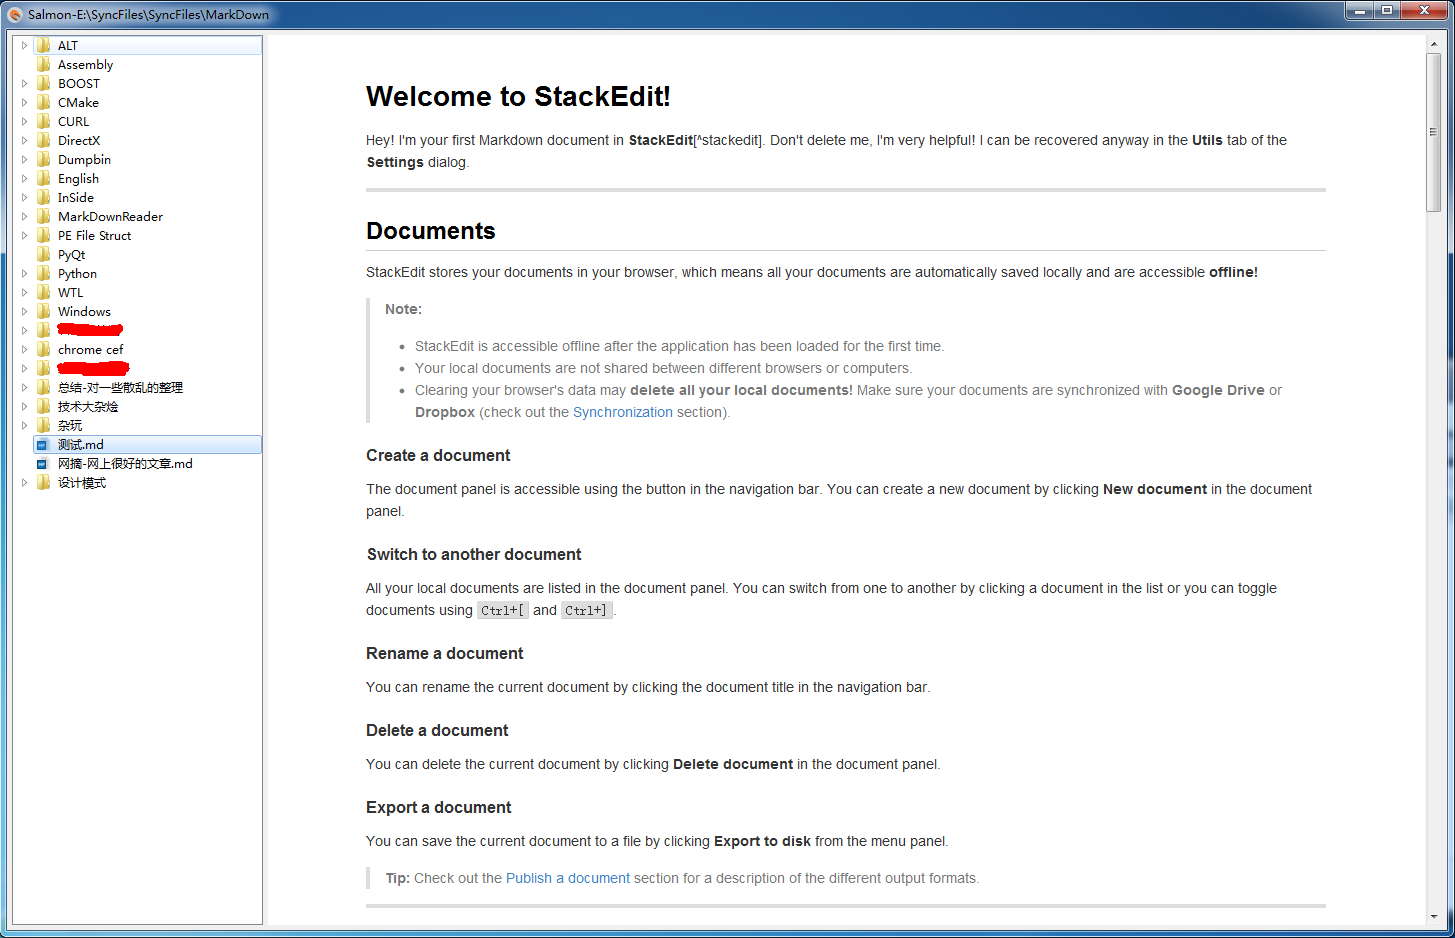Click the English folder icon

click(x=43, y=178)
